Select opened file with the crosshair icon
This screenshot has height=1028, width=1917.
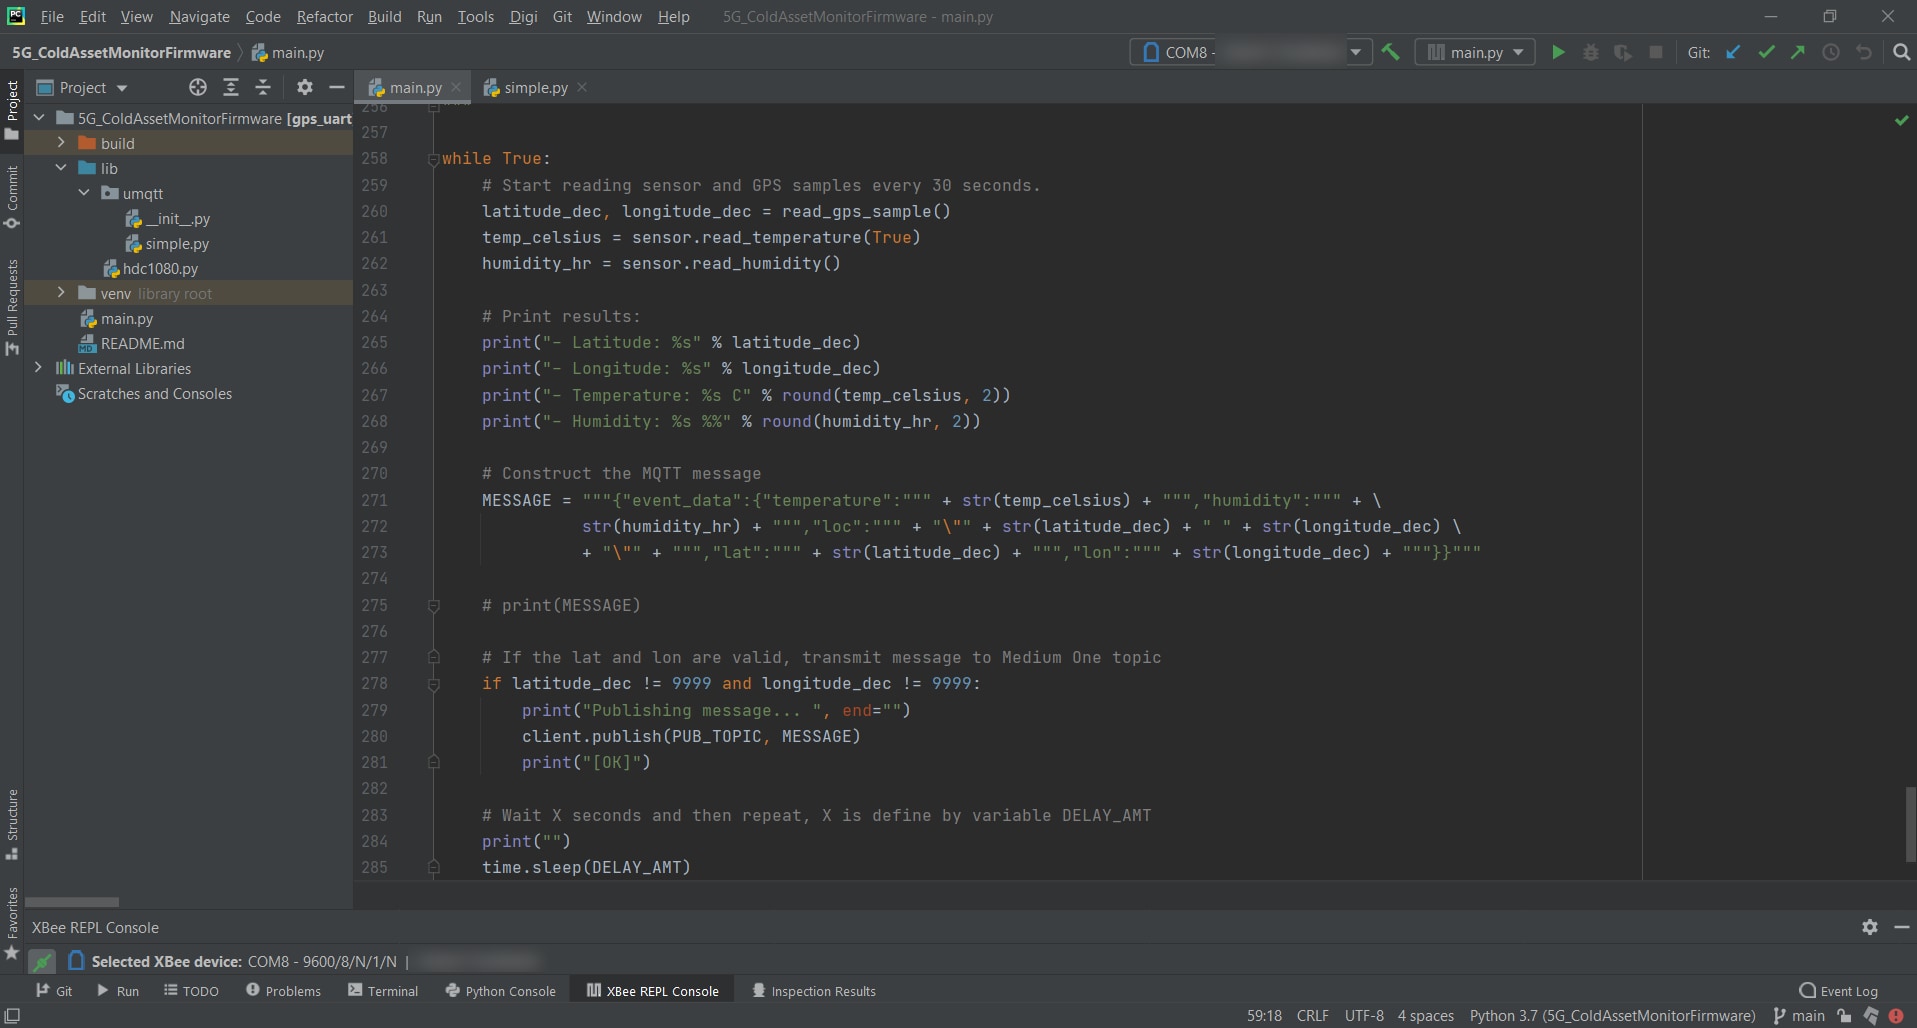click(197, 87)
